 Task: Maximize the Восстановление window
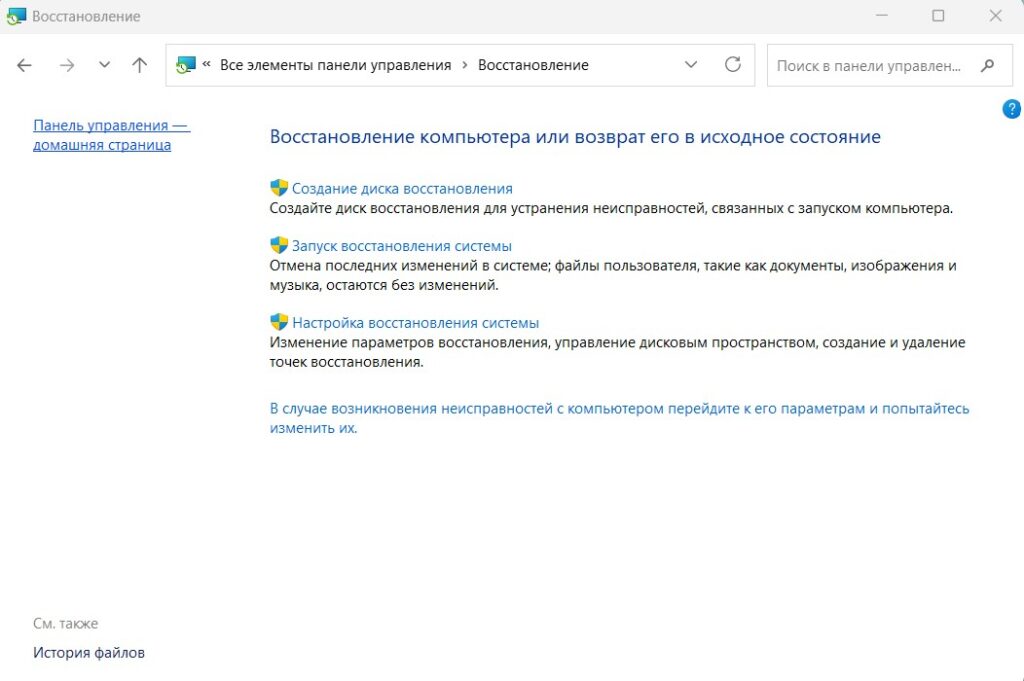[x=938, y=16]
